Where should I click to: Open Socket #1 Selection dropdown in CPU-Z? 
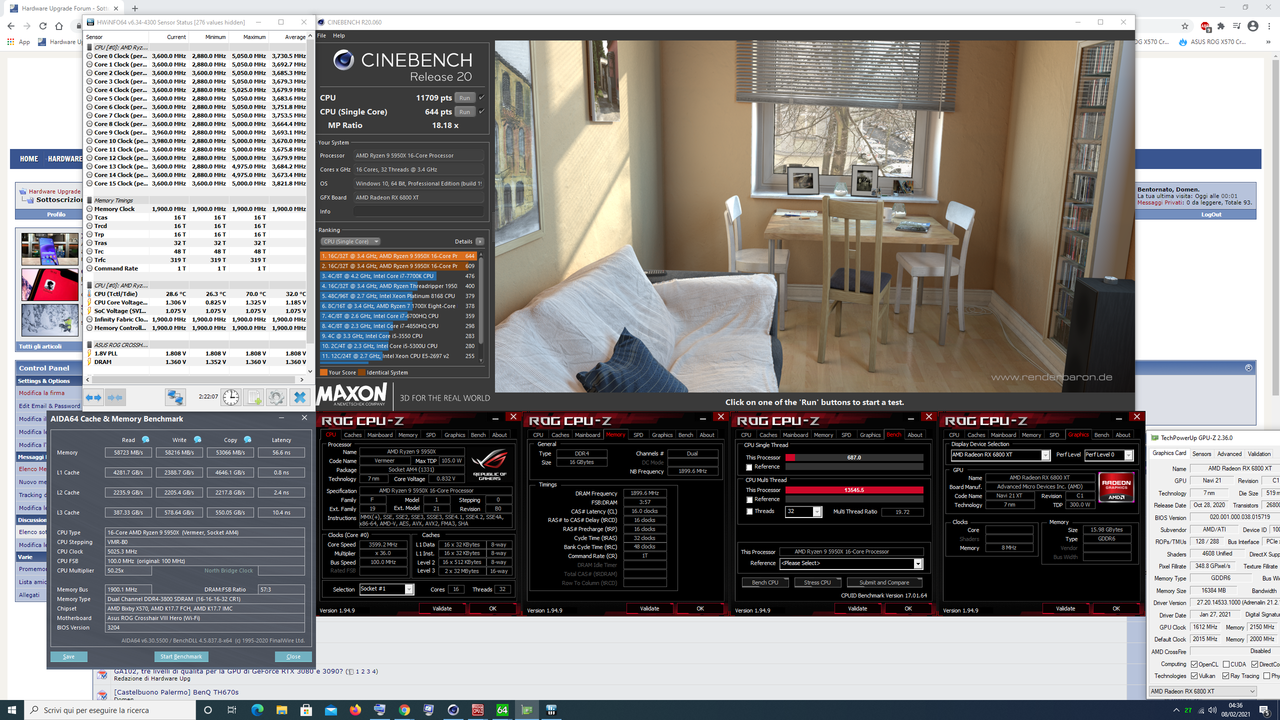click(386, 589)
